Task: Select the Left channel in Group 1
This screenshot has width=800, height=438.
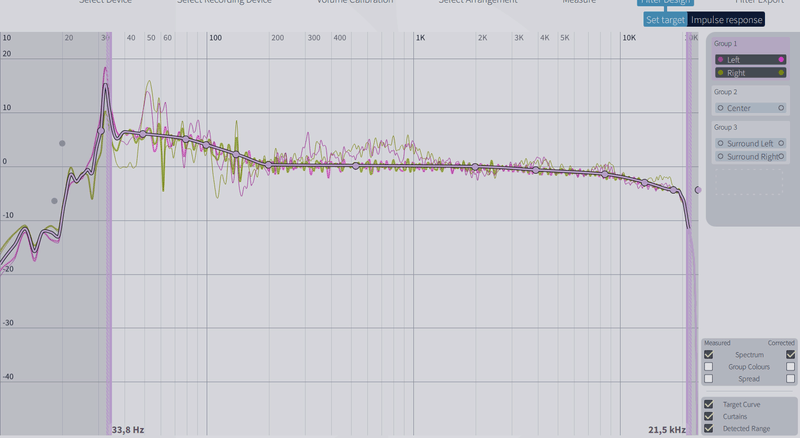Action: [750, 60]
